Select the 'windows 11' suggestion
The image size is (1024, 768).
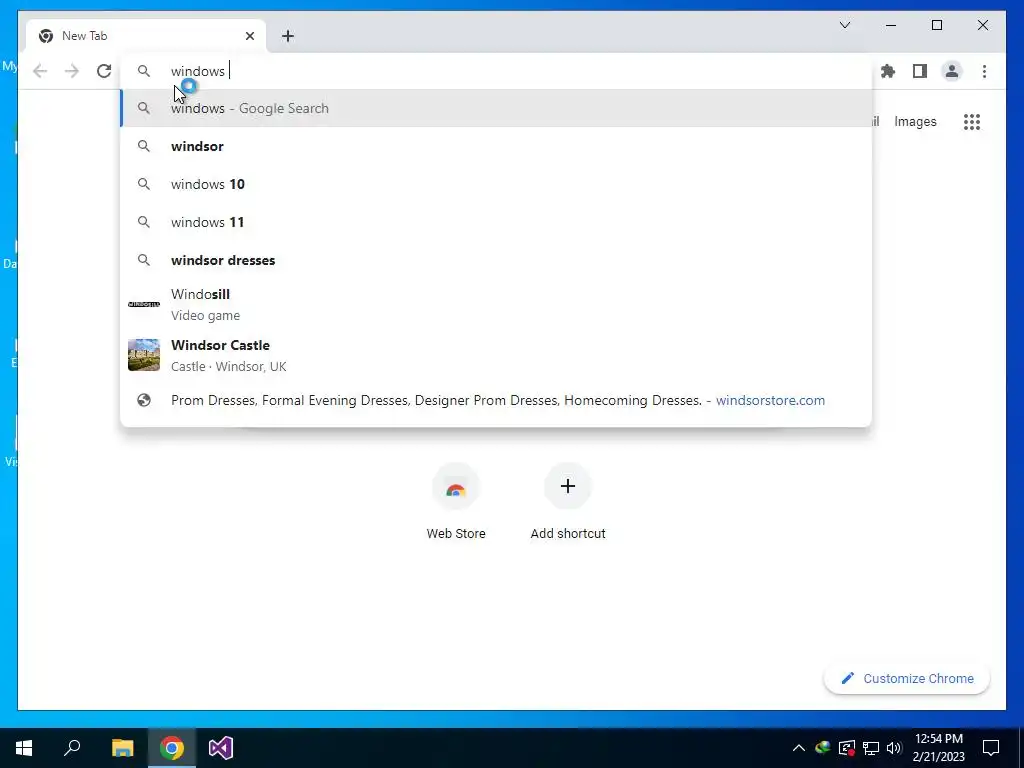point(496,222)
